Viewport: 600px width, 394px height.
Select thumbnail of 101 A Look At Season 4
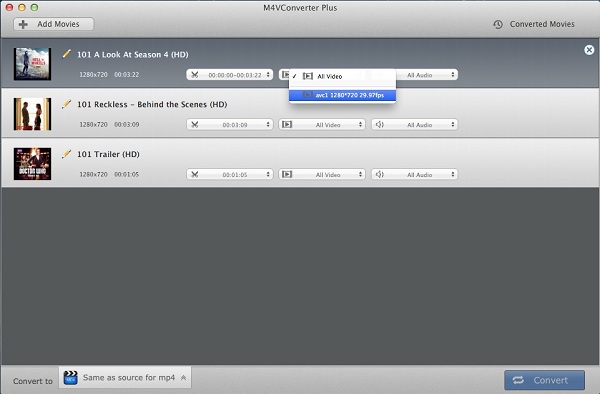point(32,63)
